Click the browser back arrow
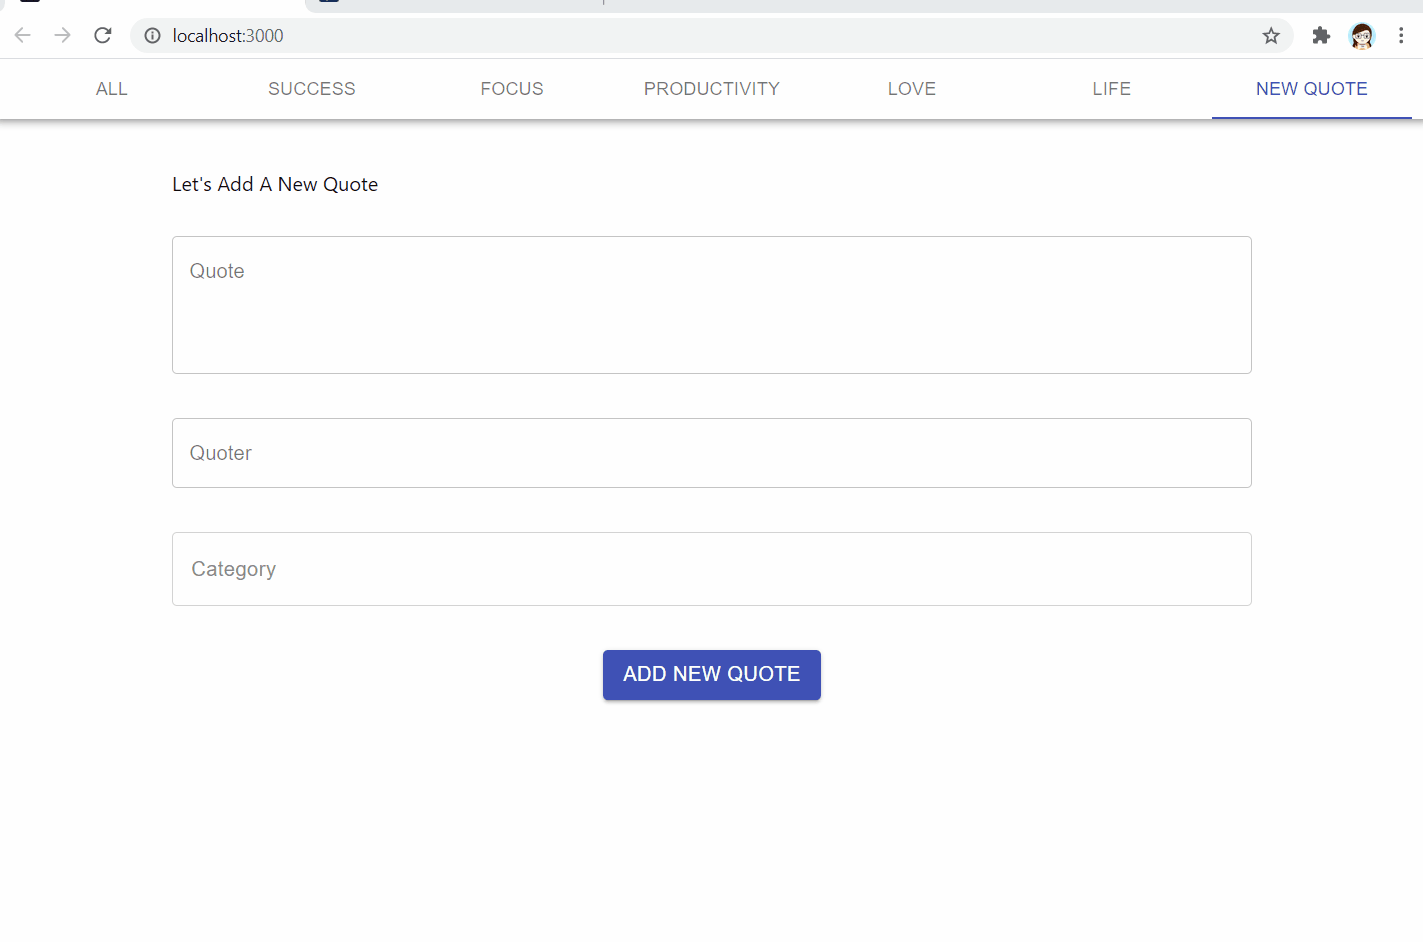The image size is (1423, 942). tap(23, 36)
